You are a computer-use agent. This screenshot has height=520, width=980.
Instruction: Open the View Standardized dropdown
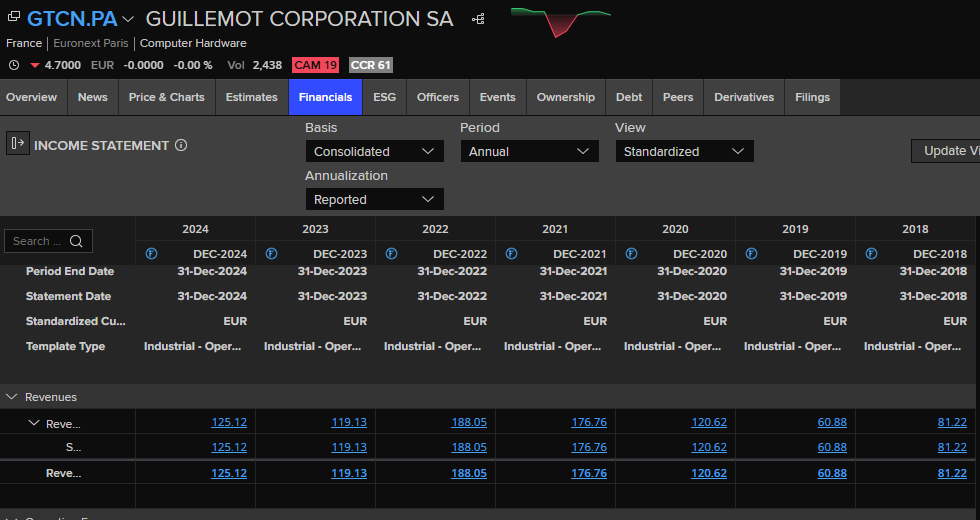tap(684, 151)
